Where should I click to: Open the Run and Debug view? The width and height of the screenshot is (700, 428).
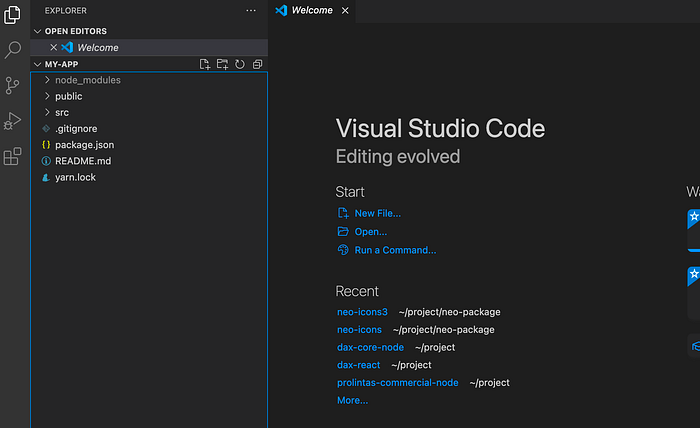pos(13,121)
